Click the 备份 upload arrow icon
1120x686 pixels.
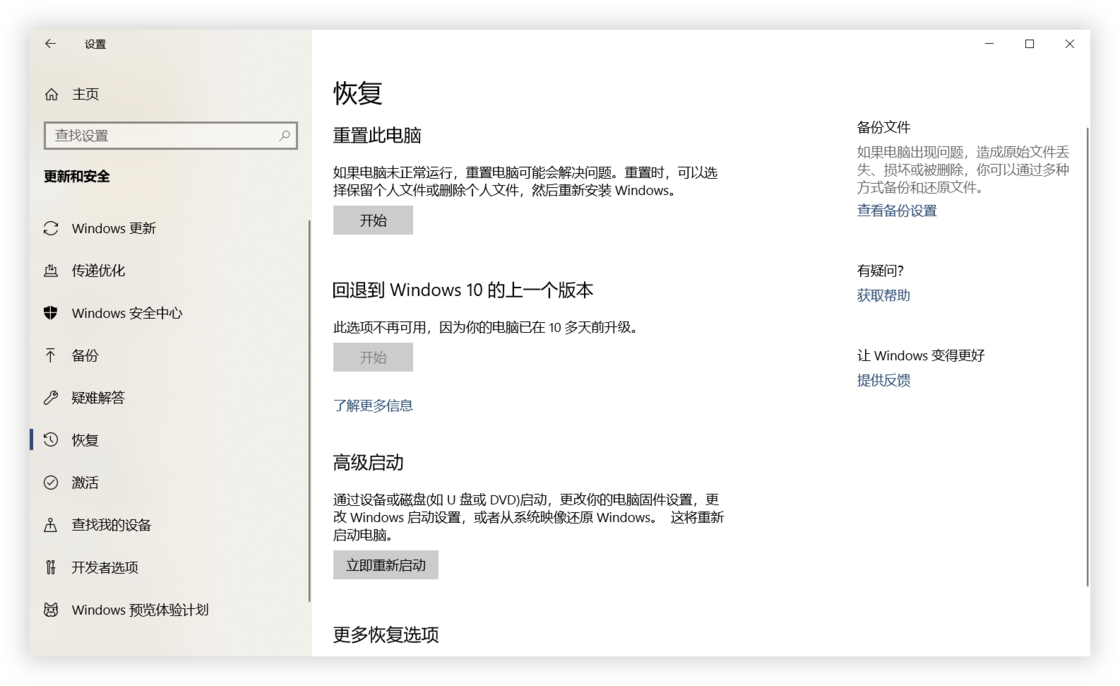pyautogui.click(x=51, y=355)
